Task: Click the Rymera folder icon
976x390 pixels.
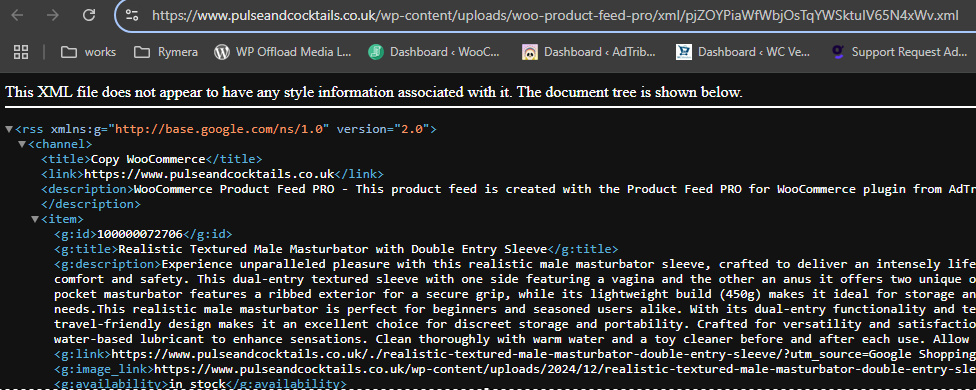Action: click(x=142, y=52)
